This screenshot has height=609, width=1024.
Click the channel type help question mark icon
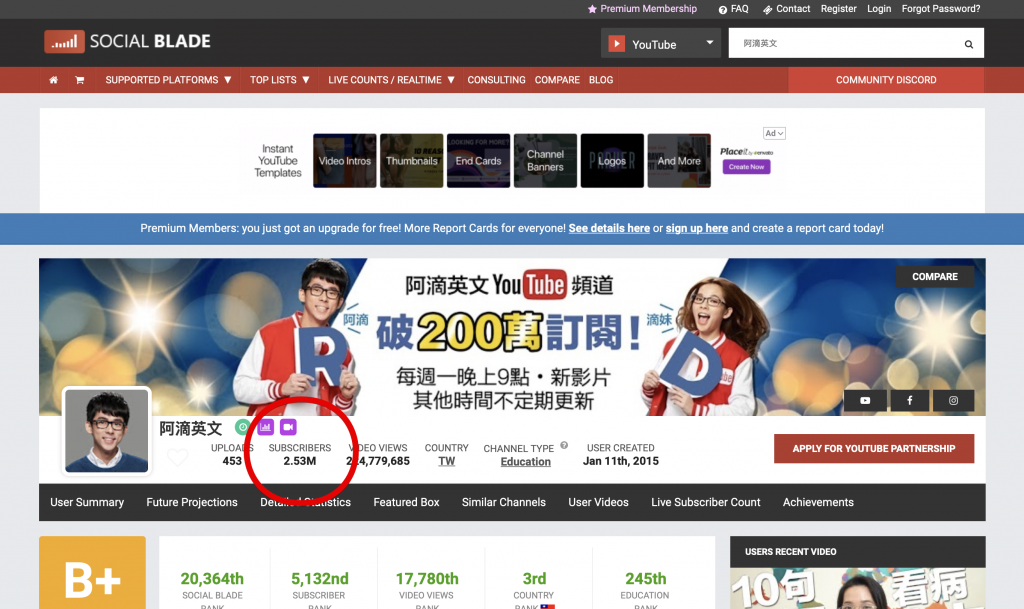(x=564, y=446)
